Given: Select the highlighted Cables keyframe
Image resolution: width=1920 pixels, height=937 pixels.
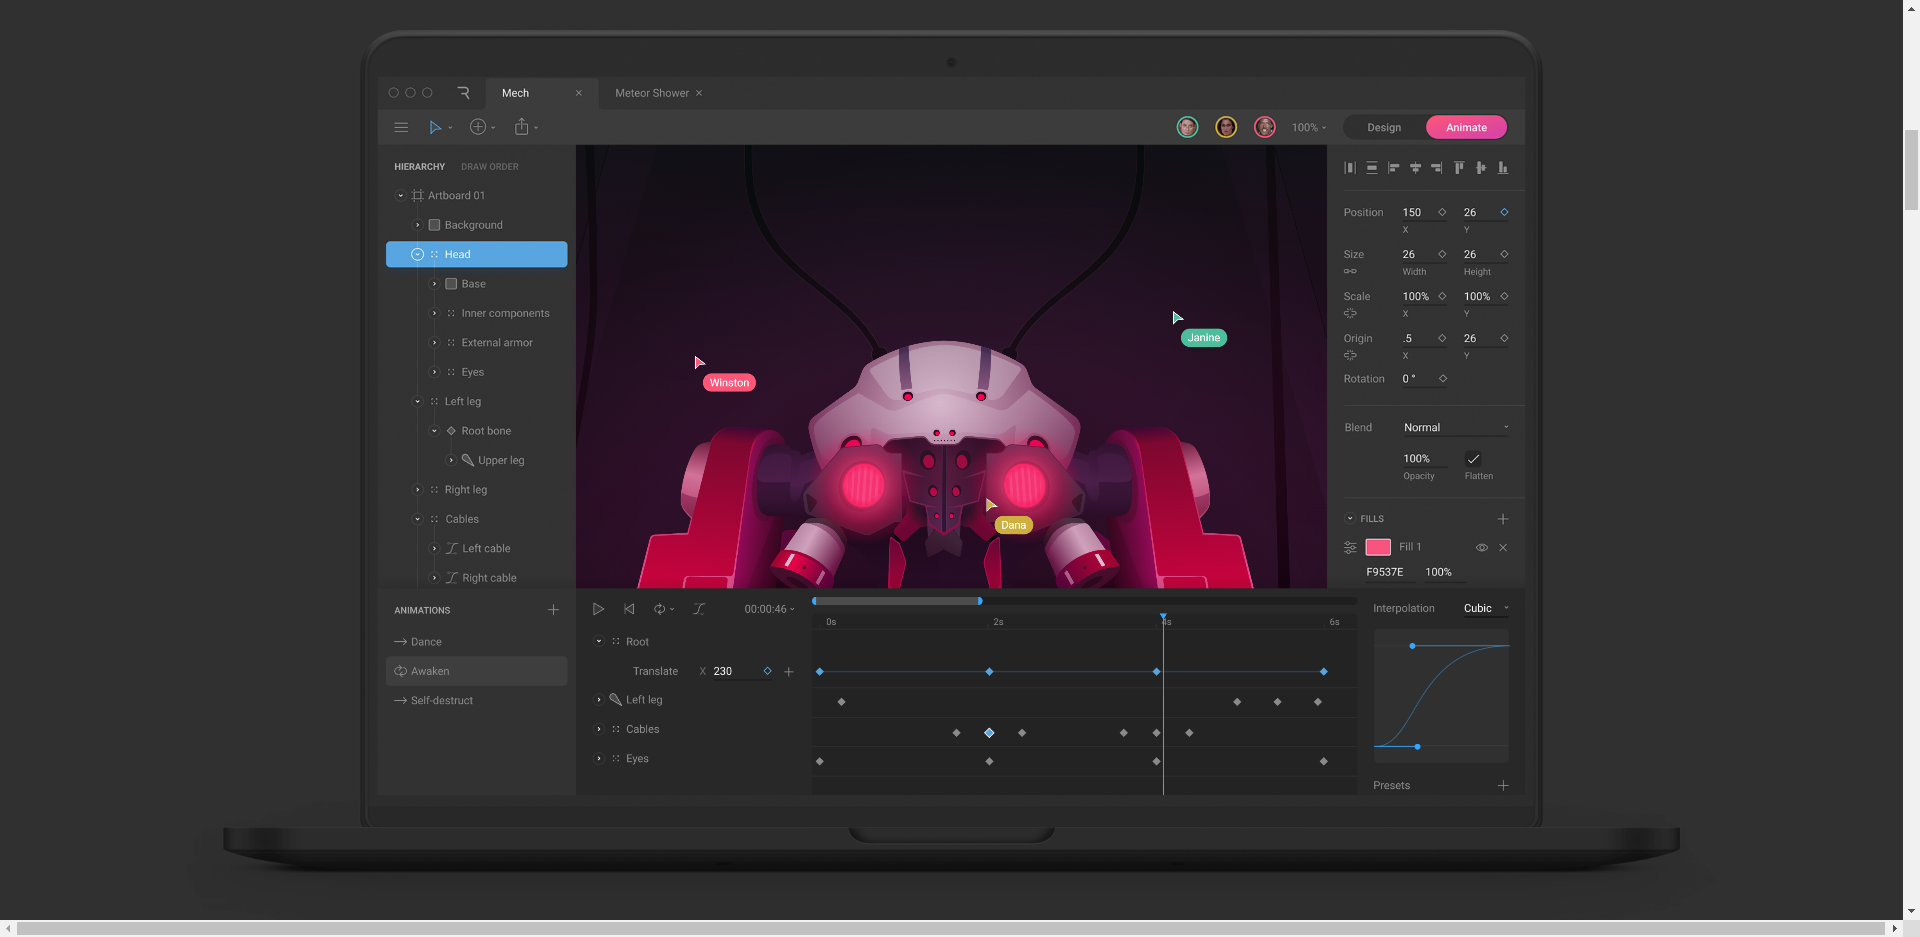Looking at the screenshot, I should [x=989, y=733].
